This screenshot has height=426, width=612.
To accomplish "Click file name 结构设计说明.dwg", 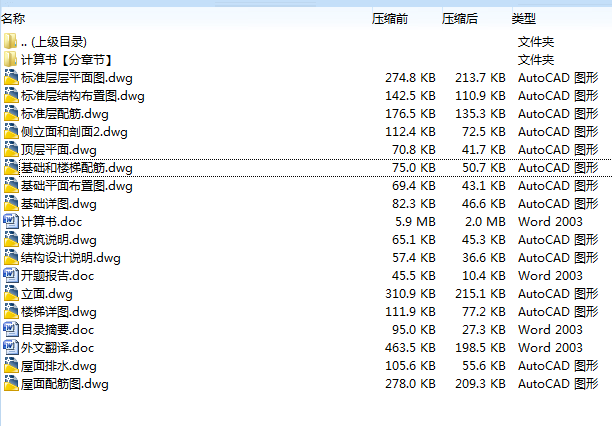I will [x=71, y=258].
